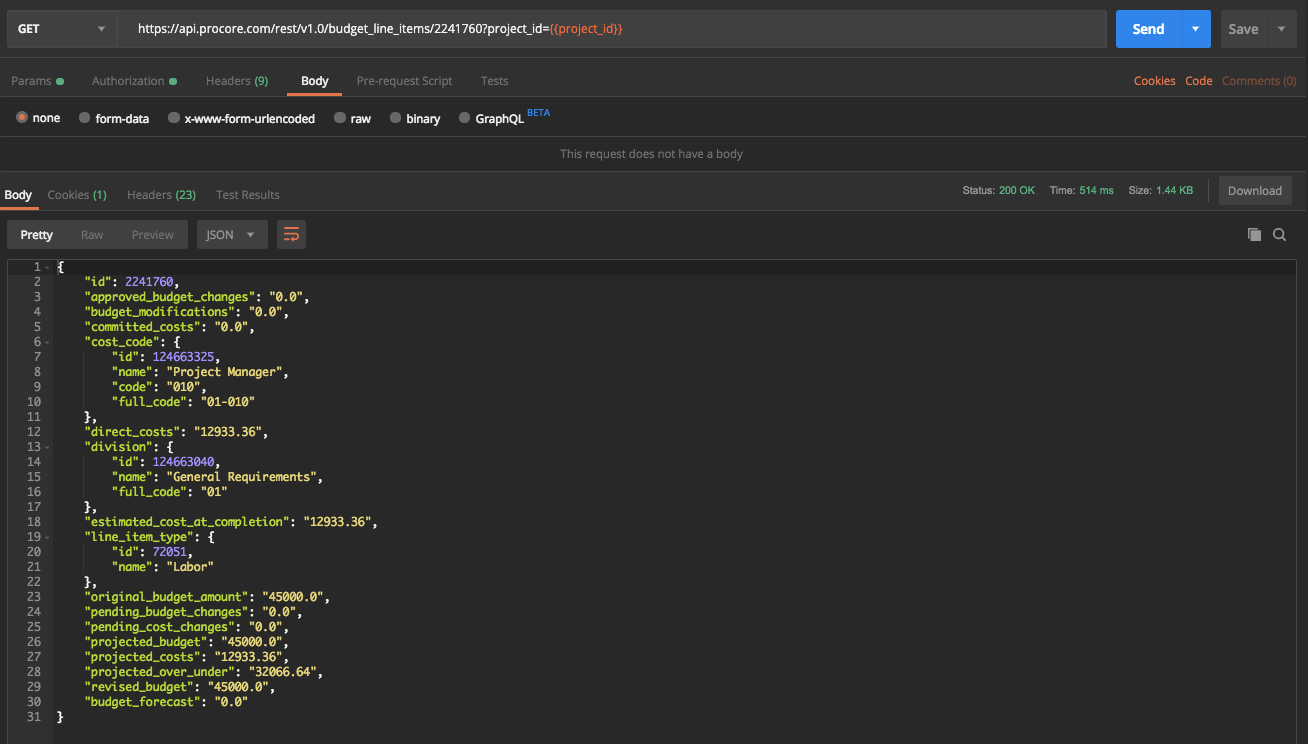
Task: Click the wrap lines icon
Action: point(291,235)
